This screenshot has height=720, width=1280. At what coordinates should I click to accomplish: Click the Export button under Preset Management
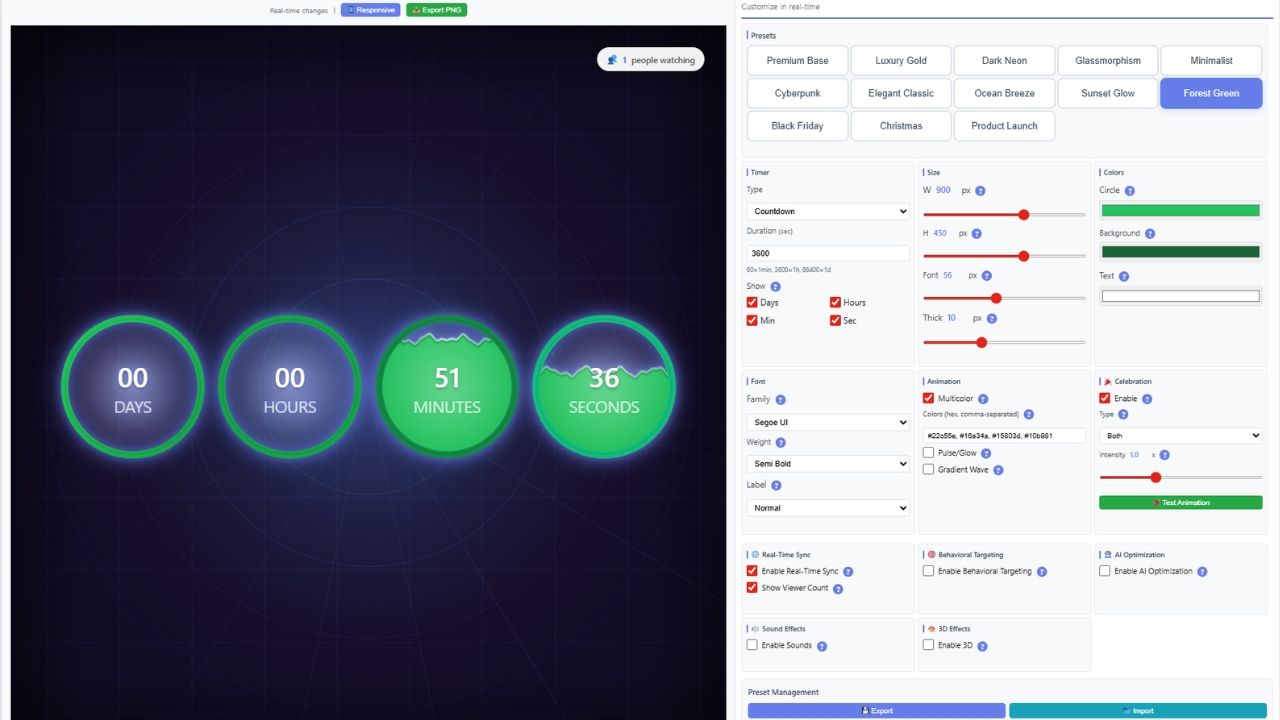pos(877,711)
